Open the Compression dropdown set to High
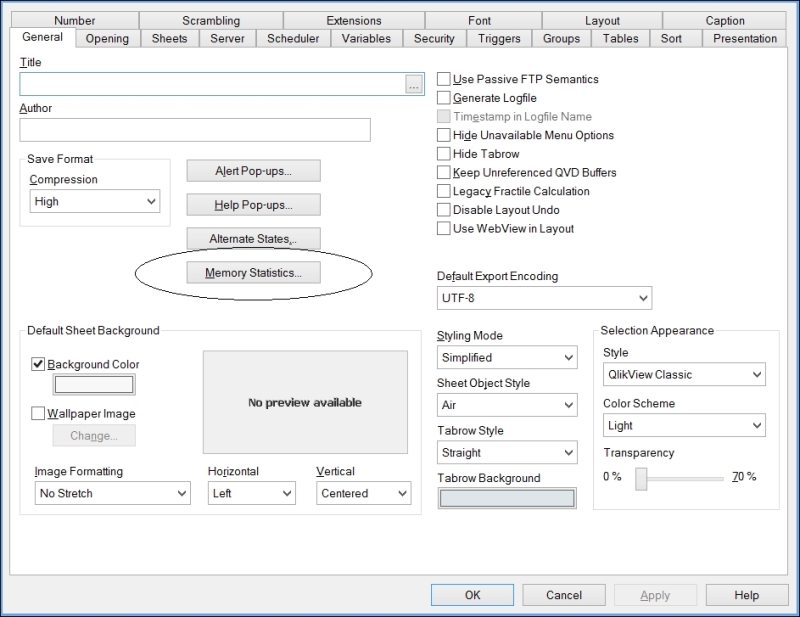Screen dimensions: 800x617 tap(95, 201)
